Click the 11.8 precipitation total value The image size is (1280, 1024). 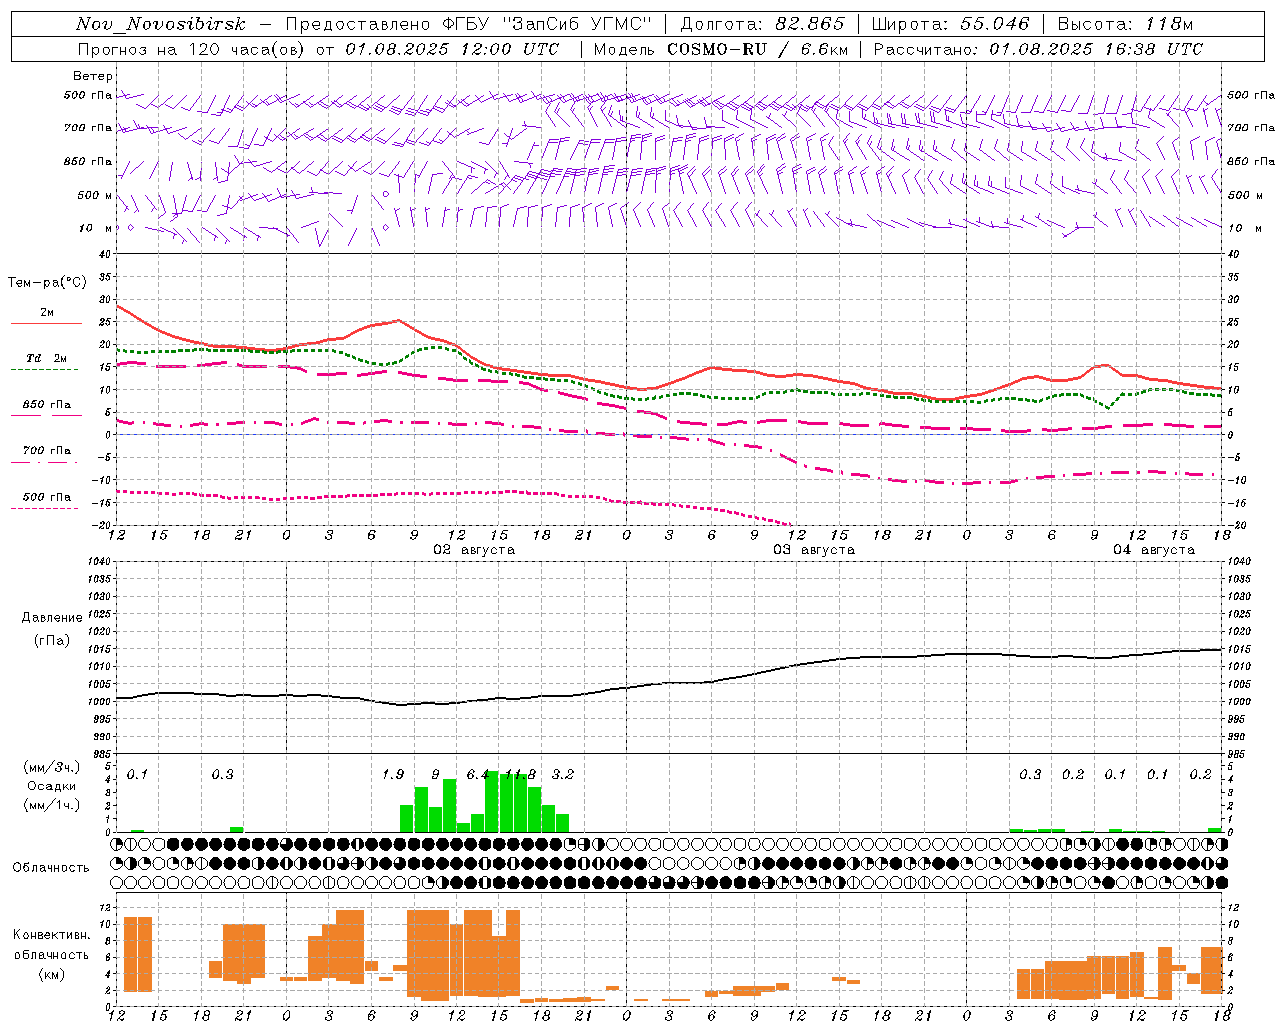coord(520,775)
